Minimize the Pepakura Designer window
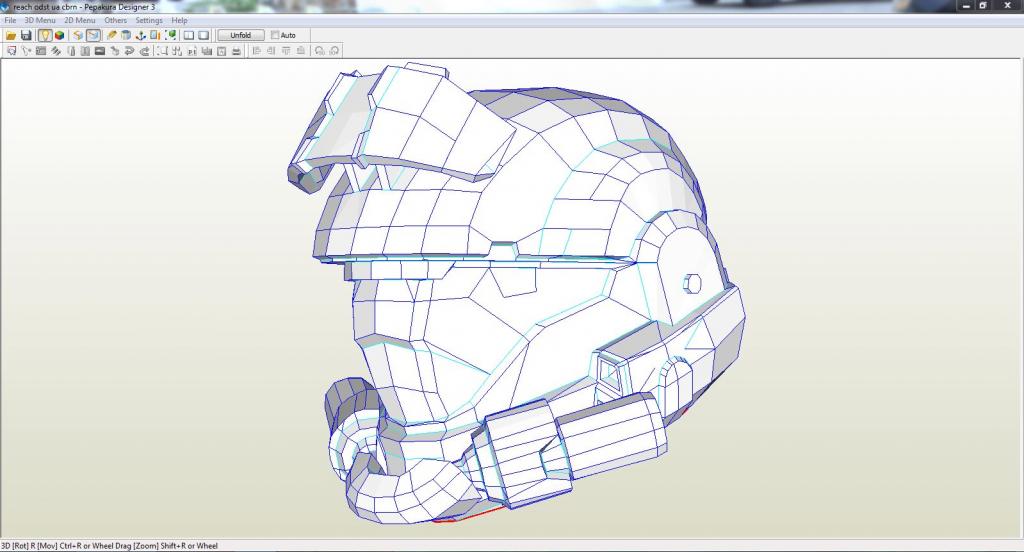1024x552 pixels. (967, 6)
